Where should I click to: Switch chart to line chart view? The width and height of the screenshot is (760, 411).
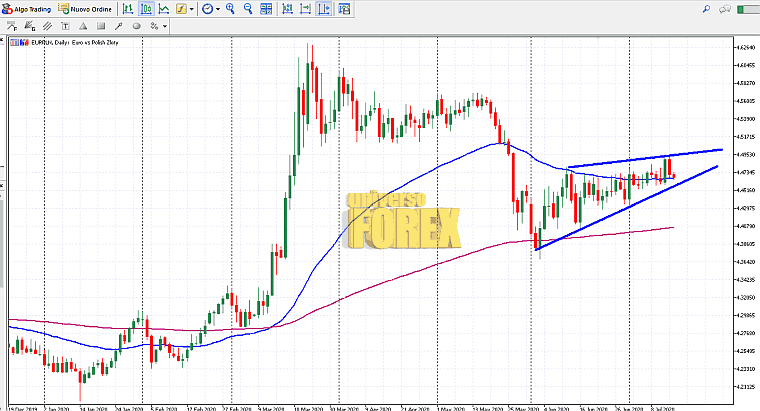[x=163, y=8]
